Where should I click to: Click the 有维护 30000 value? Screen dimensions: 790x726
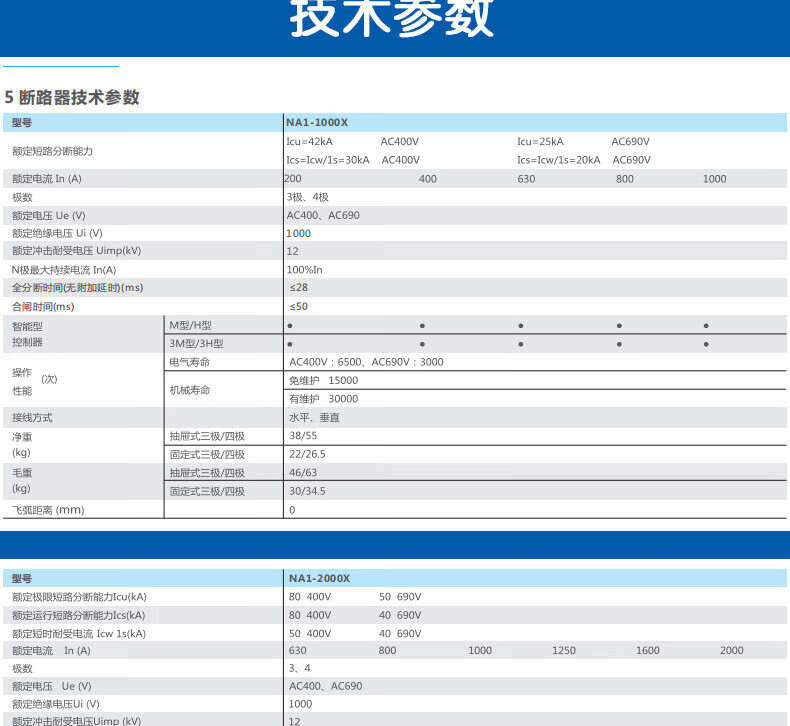tap(323, 399)
